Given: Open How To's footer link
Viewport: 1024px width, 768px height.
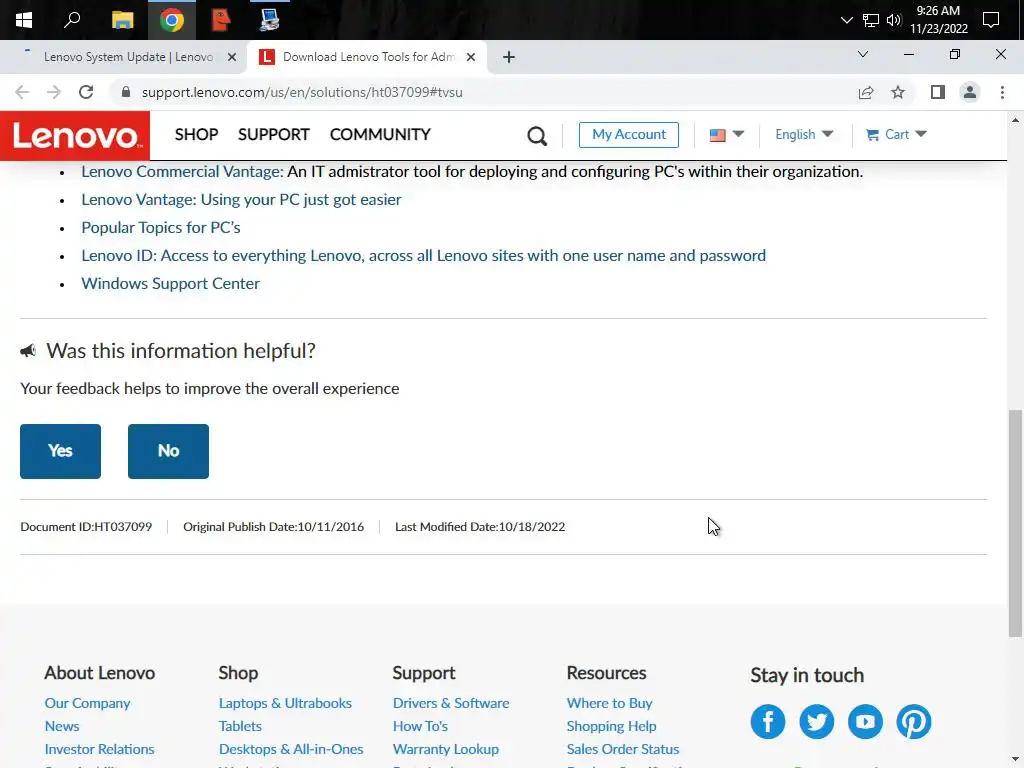Looking at the screenshot, I should [421, 726].
